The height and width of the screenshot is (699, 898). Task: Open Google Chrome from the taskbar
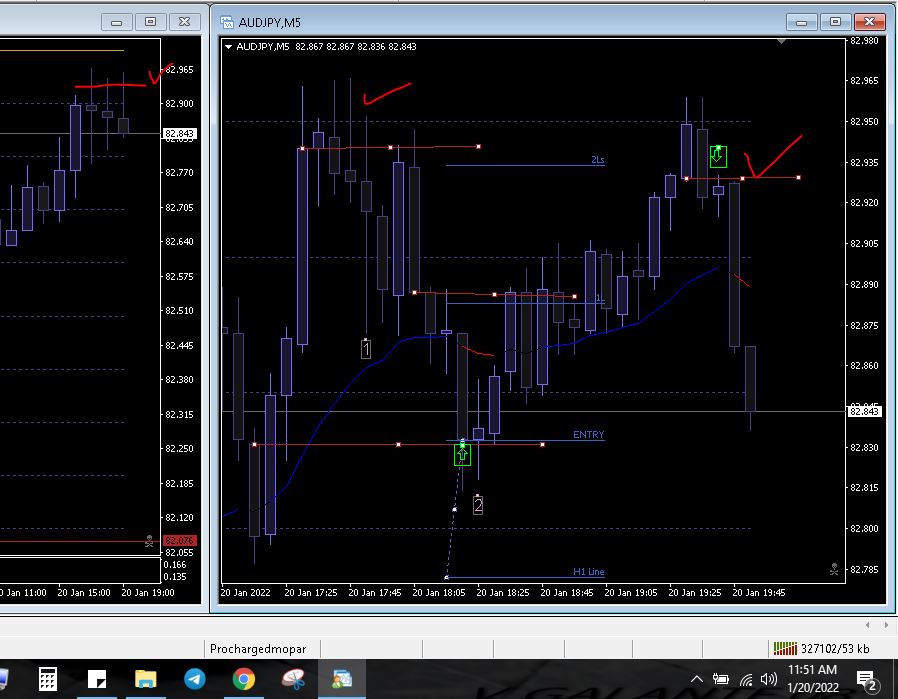243,680
